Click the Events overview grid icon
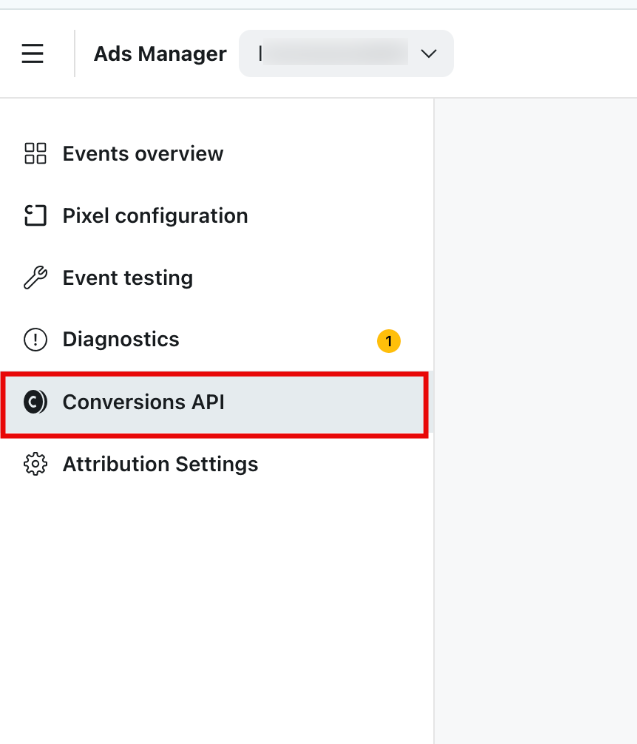The height and width of the screenshot is (744, 637). (35, 153)
